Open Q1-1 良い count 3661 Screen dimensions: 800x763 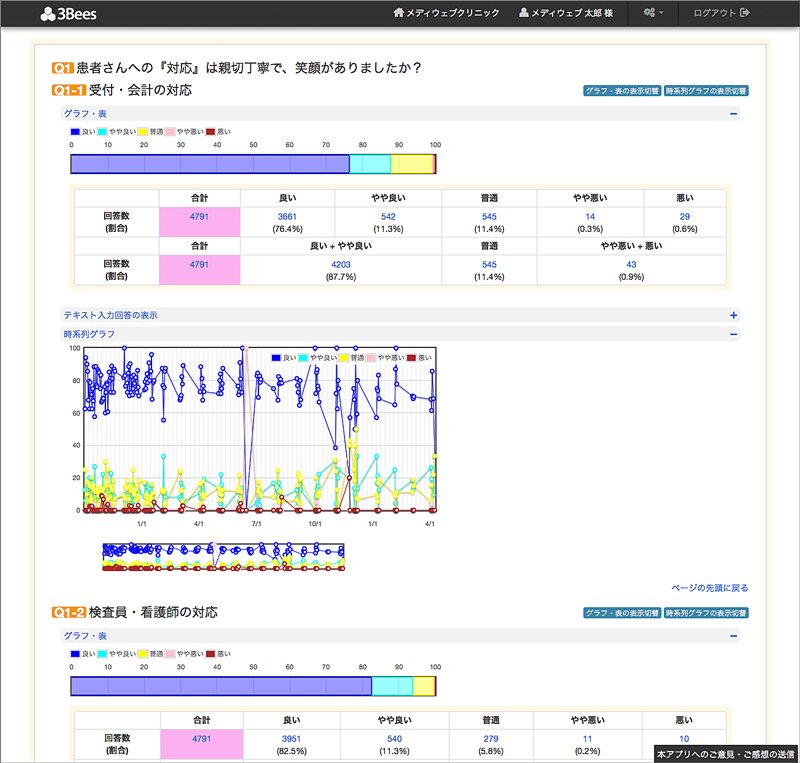click(287, 216)
